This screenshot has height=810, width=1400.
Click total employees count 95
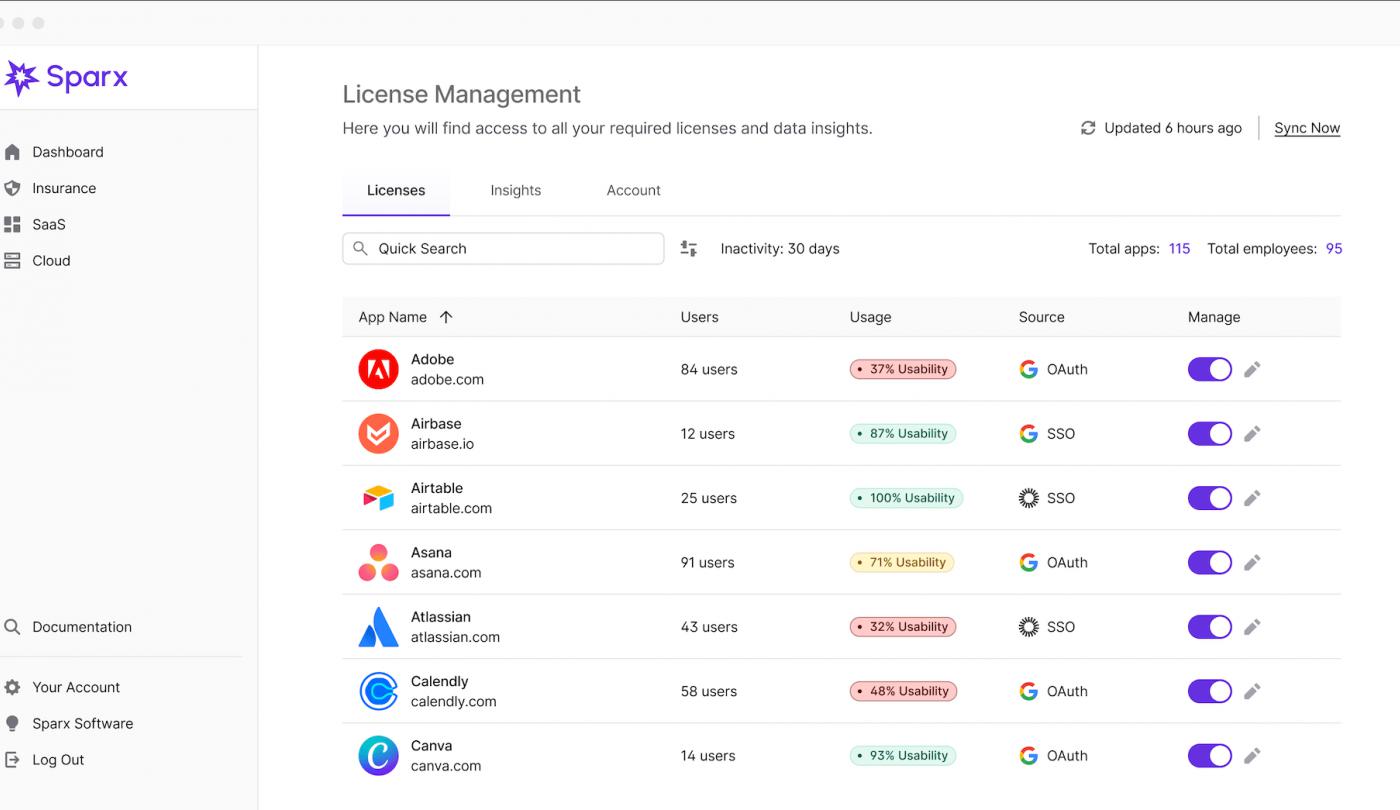click(x=1334, y=248)
